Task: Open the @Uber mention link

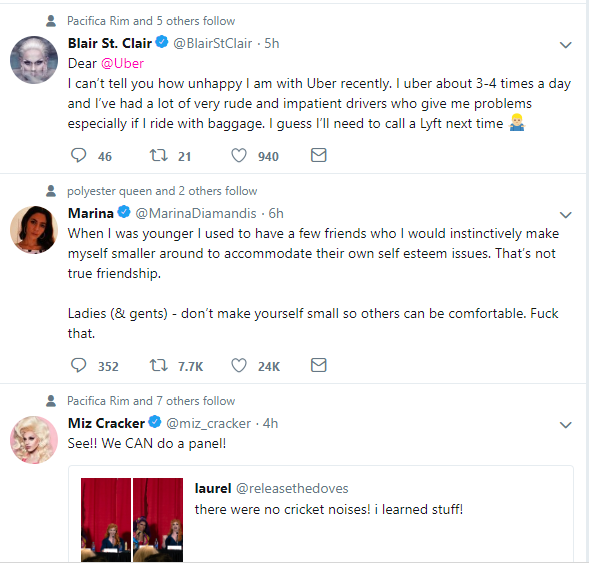Action: [122, 63]
